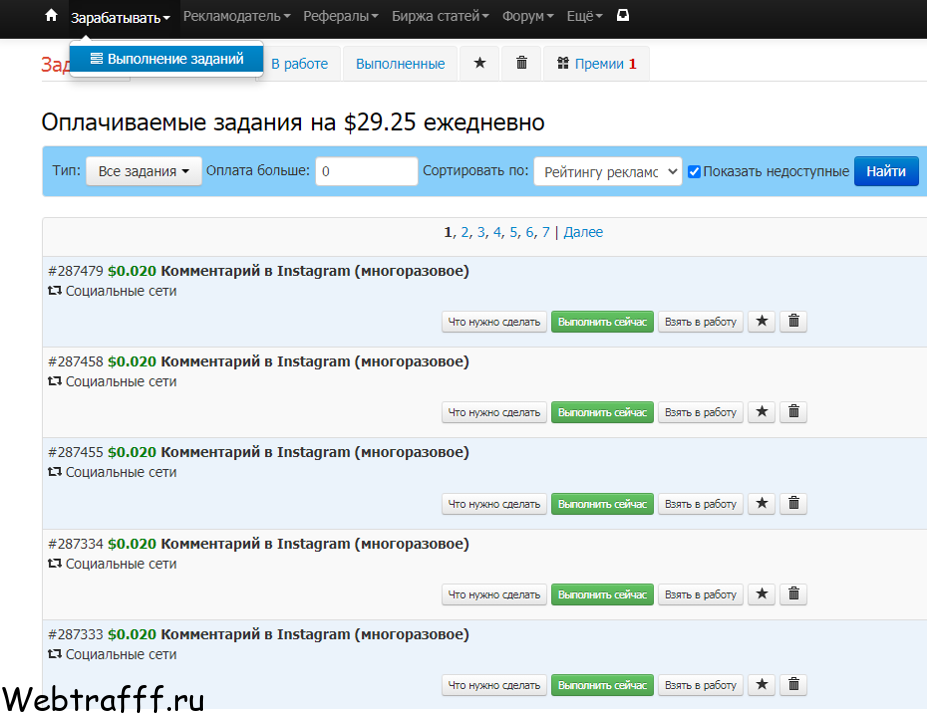
Task: Open the sort by Рейтингу select box
Action: 608,171
